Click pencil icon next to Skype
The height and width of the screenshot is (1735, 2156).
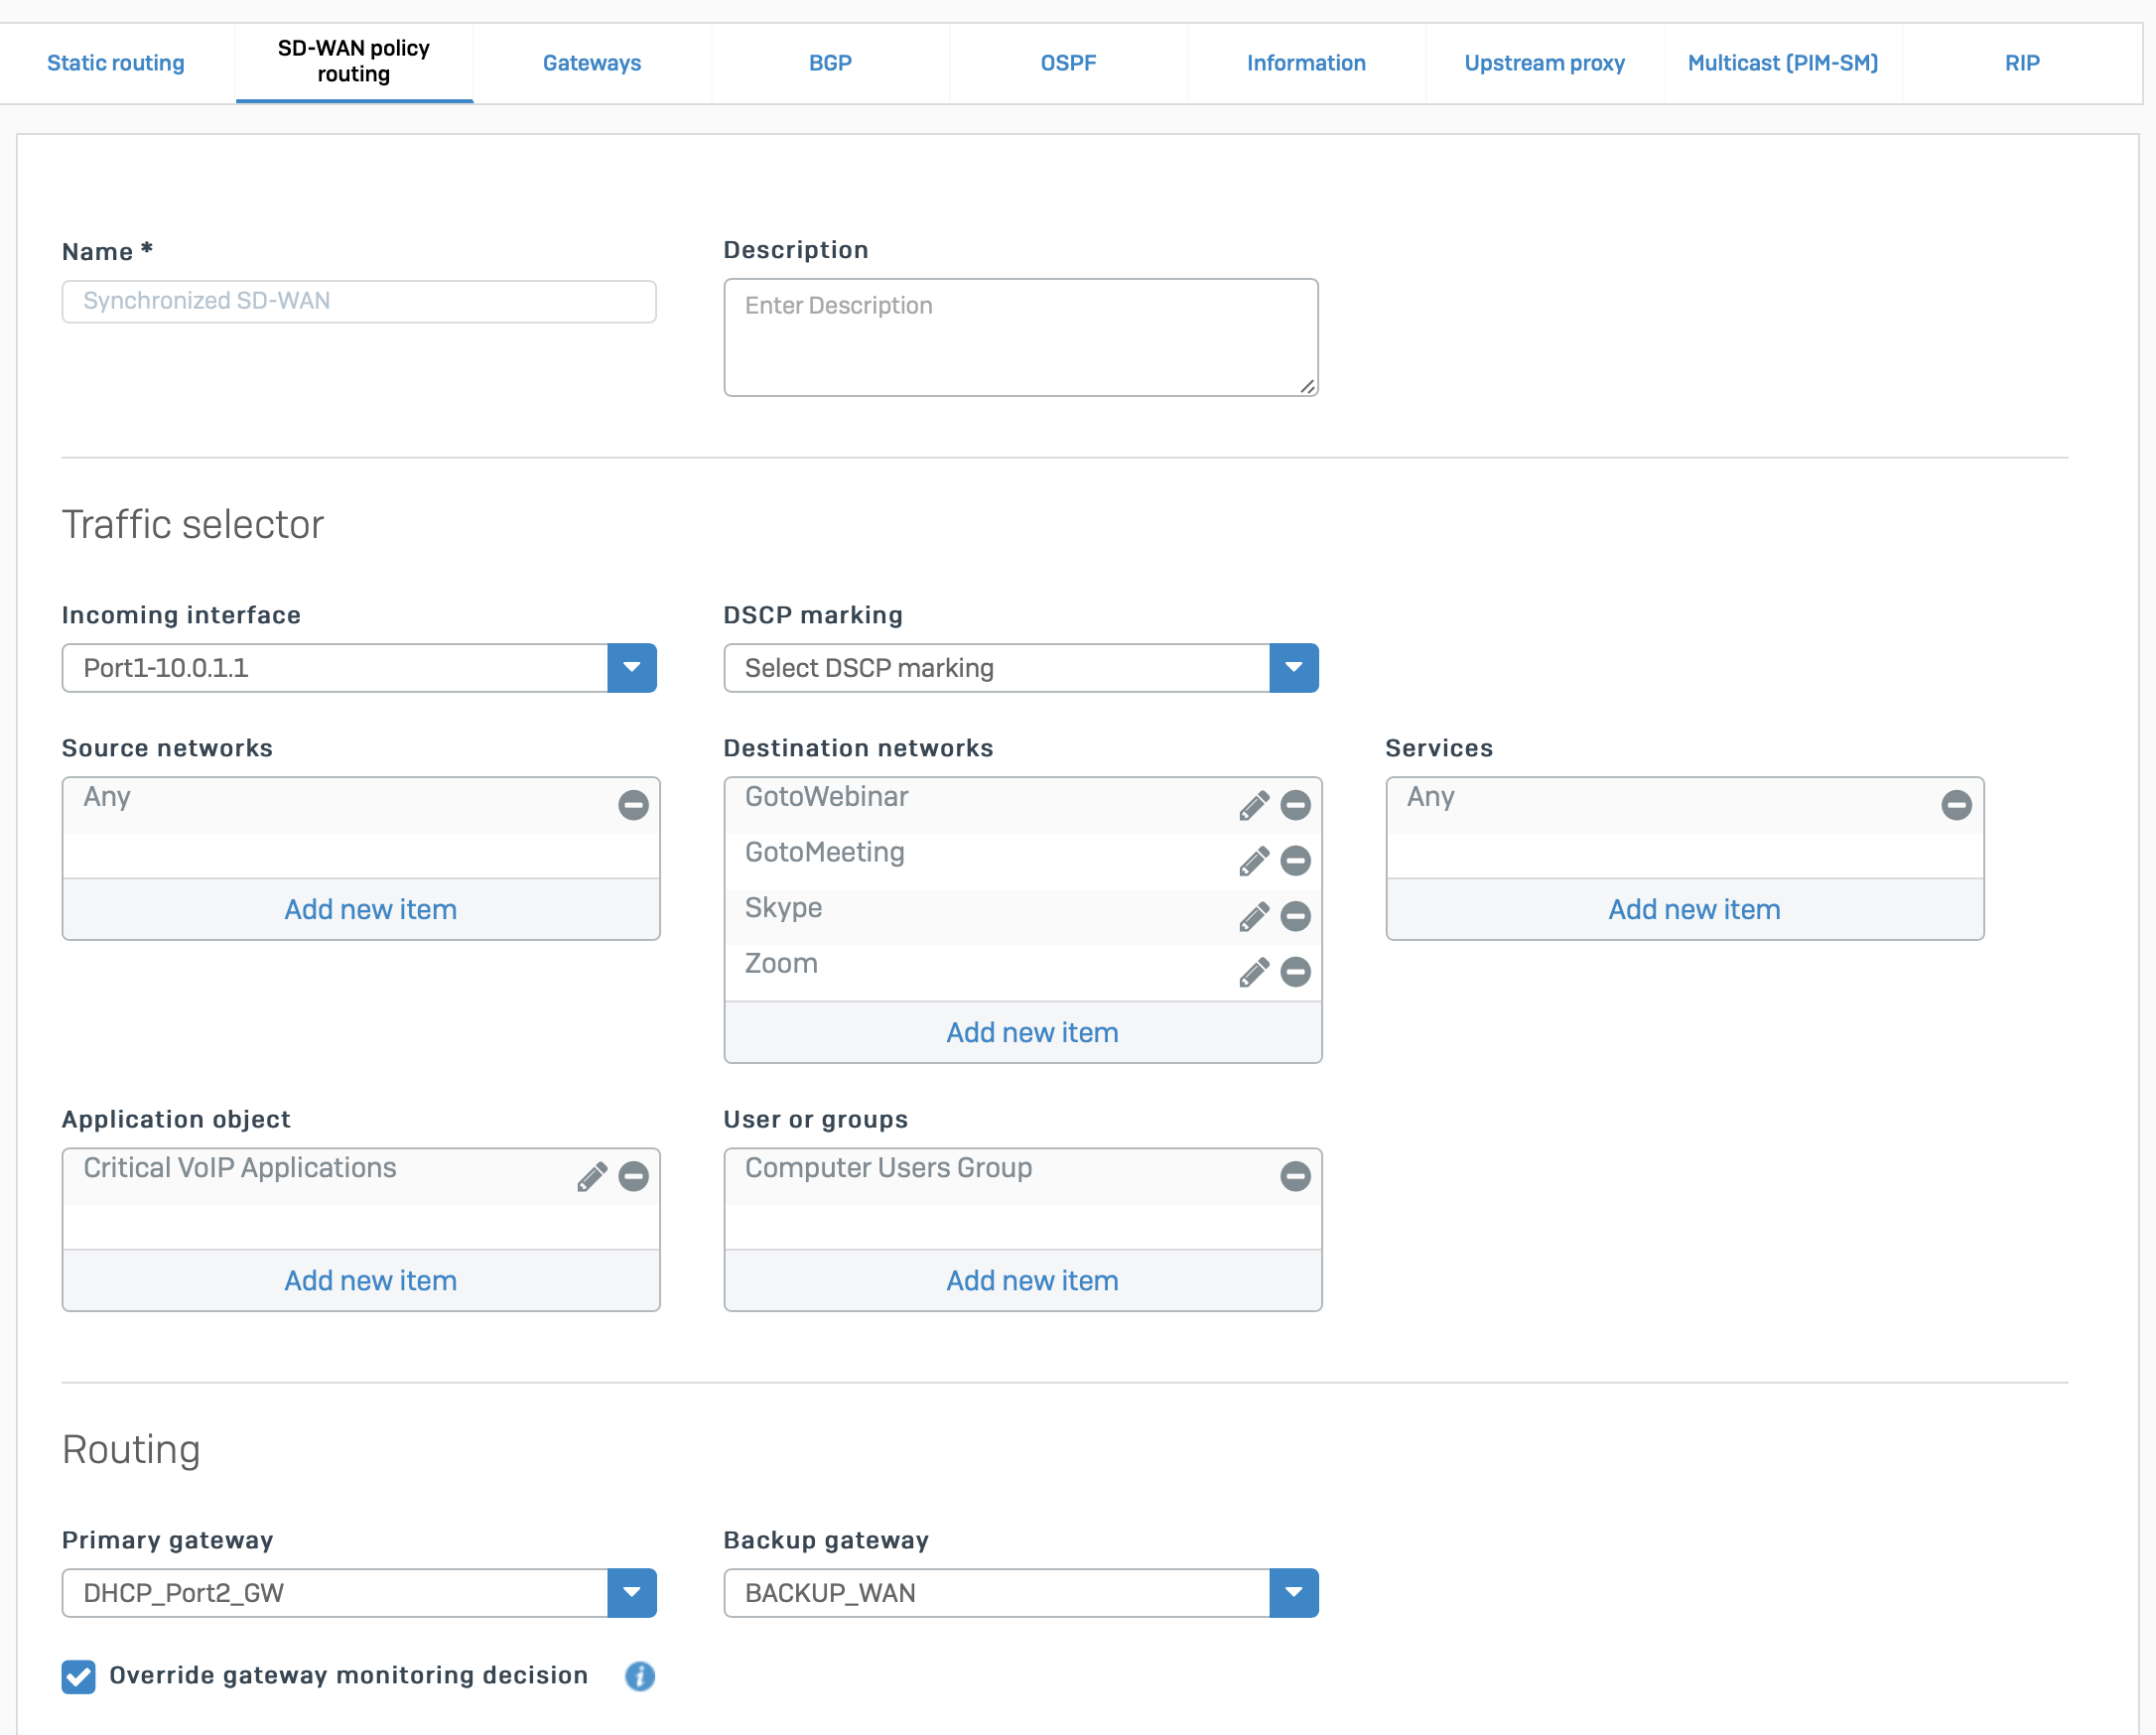(x=1253, y=917)
